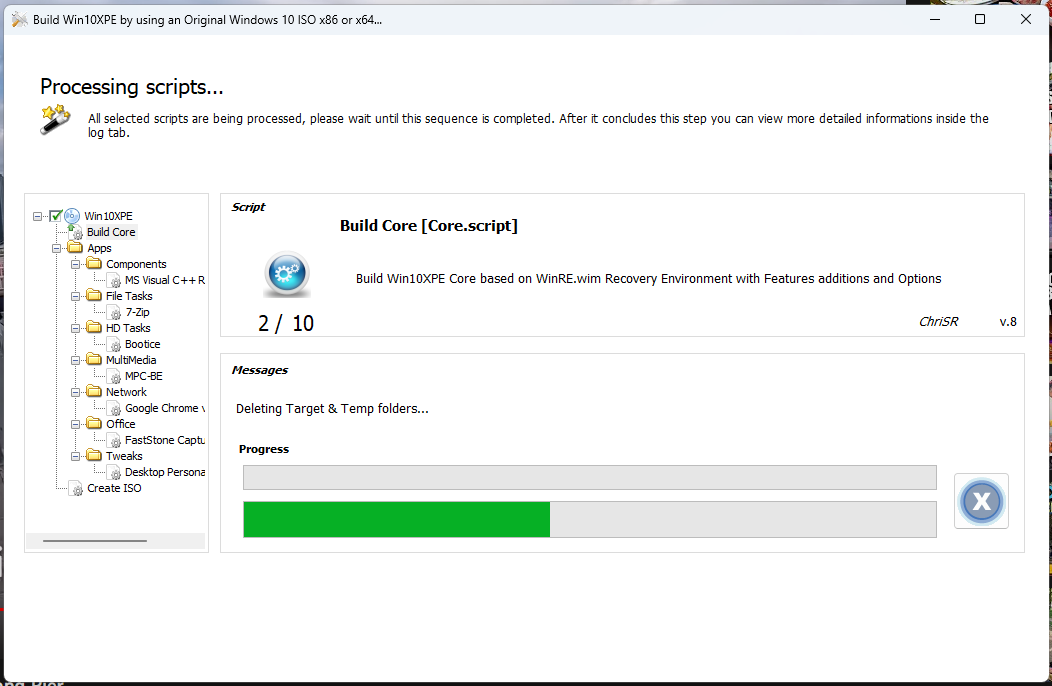Click the Apps folder icon

75,248
